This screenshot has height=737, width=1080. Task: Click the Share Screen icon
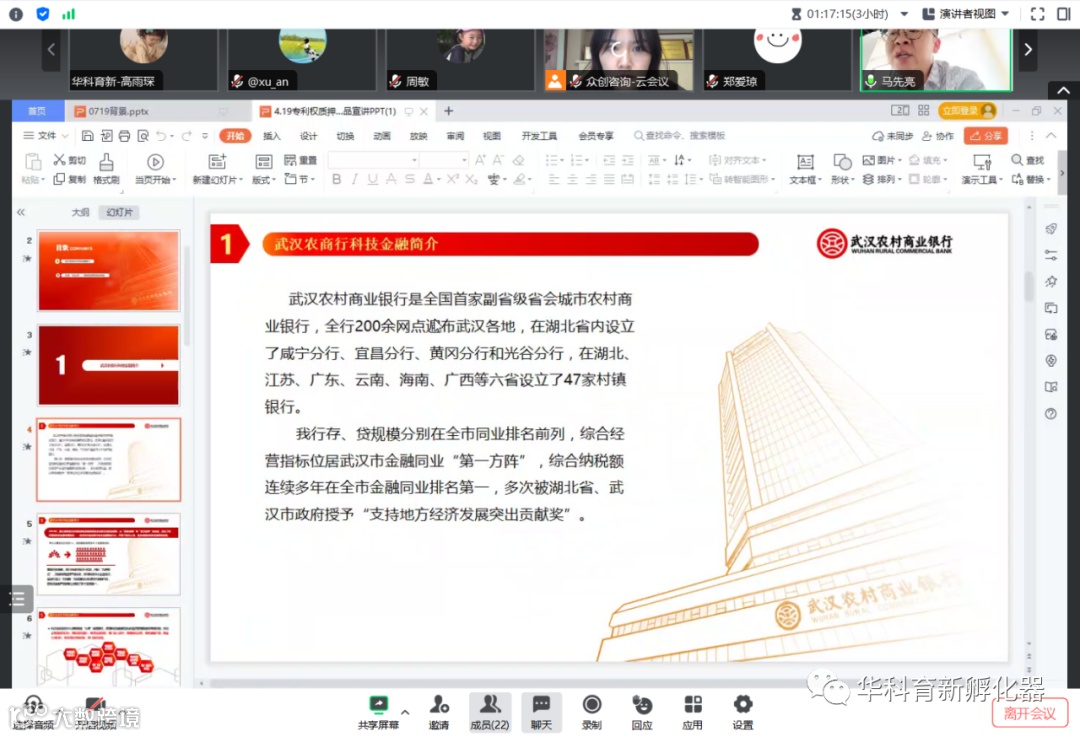(x=378, y=704)
